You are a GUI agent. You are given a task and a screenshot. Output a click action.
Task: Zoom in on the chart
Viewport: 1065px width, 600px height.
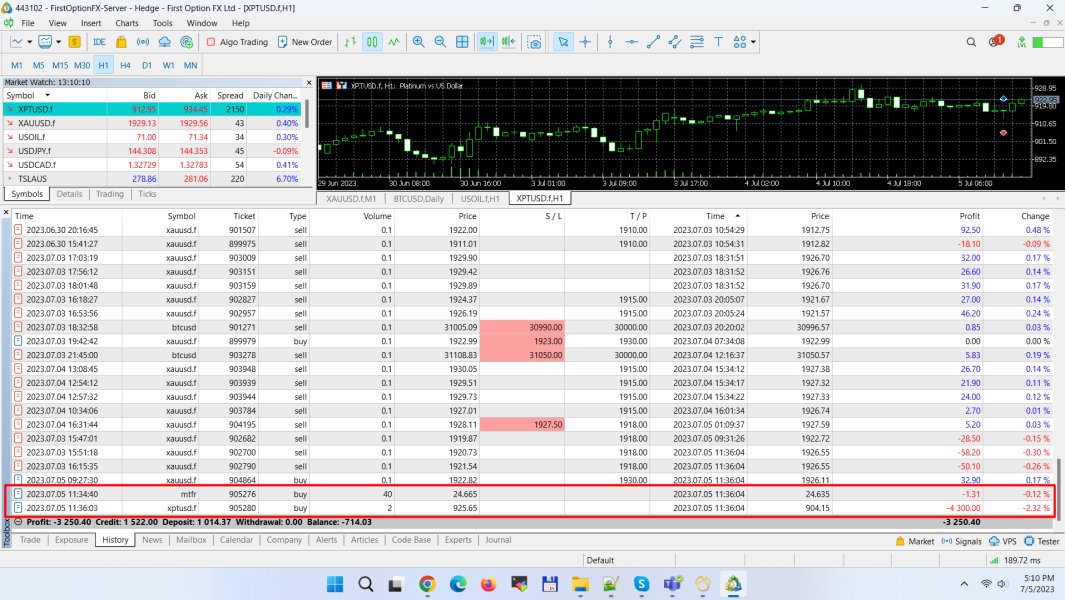point(418,42)
